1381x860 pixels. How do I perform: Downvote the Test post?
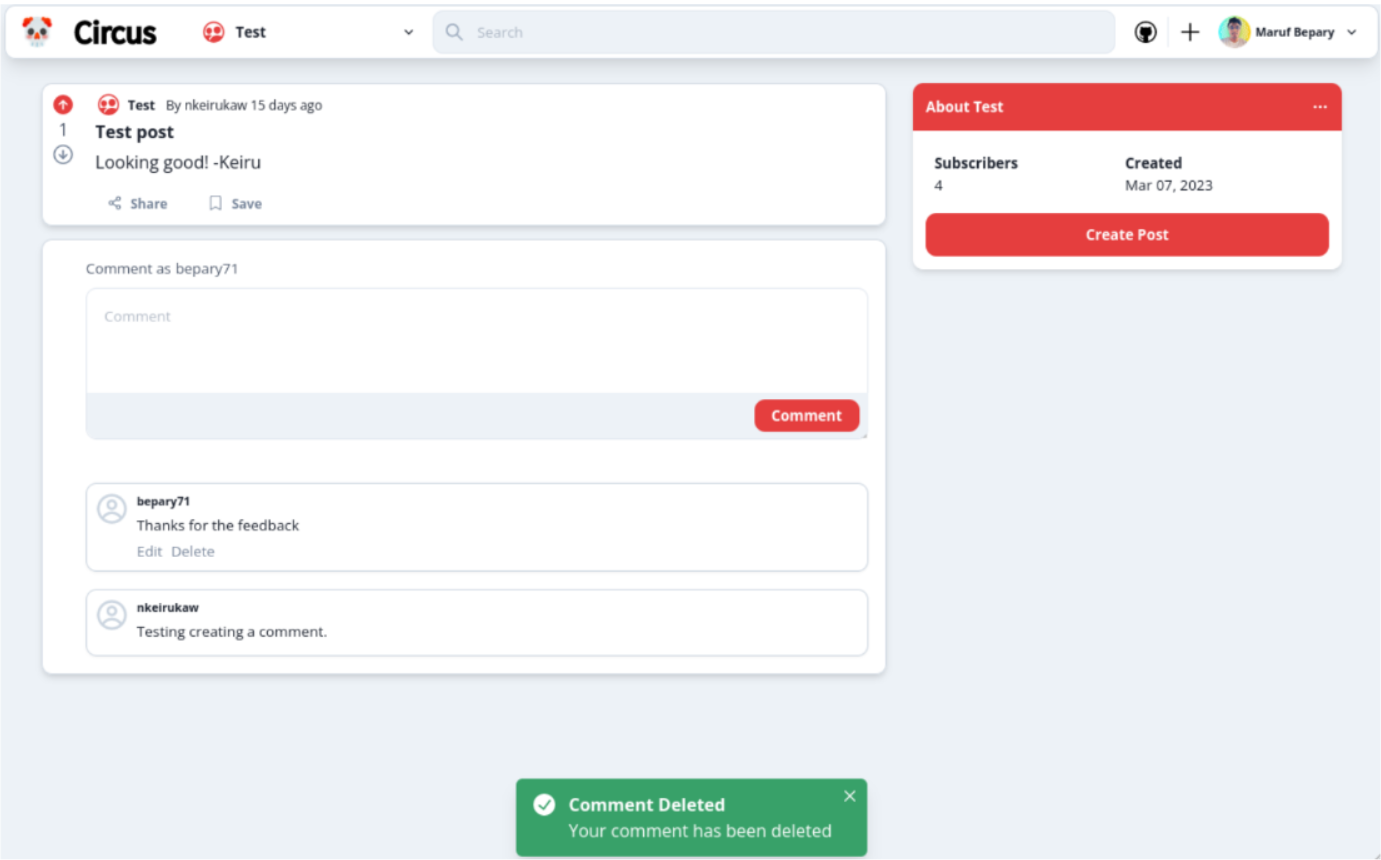click(x=63, y=154)
